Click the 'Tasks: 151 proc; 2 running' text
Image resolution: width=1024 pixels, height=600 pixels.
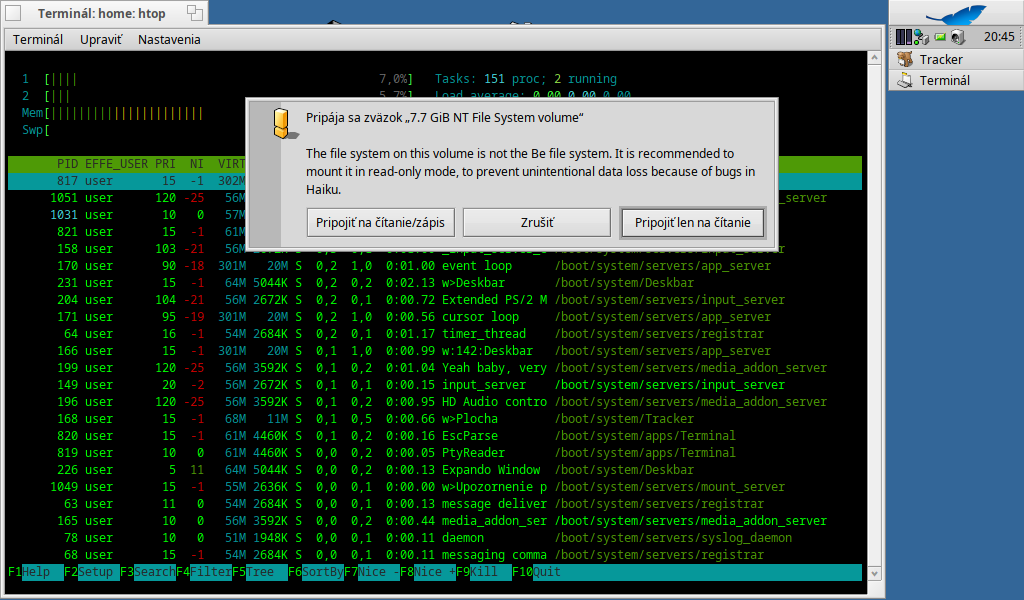tap(526, 79)
